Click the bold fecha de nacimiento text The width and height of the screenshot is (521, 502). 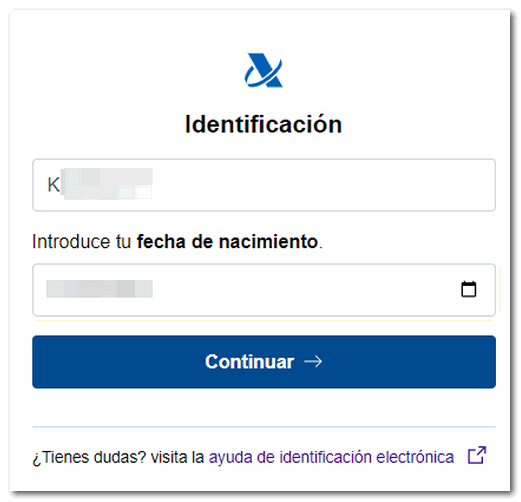click(x=227, y=241)
